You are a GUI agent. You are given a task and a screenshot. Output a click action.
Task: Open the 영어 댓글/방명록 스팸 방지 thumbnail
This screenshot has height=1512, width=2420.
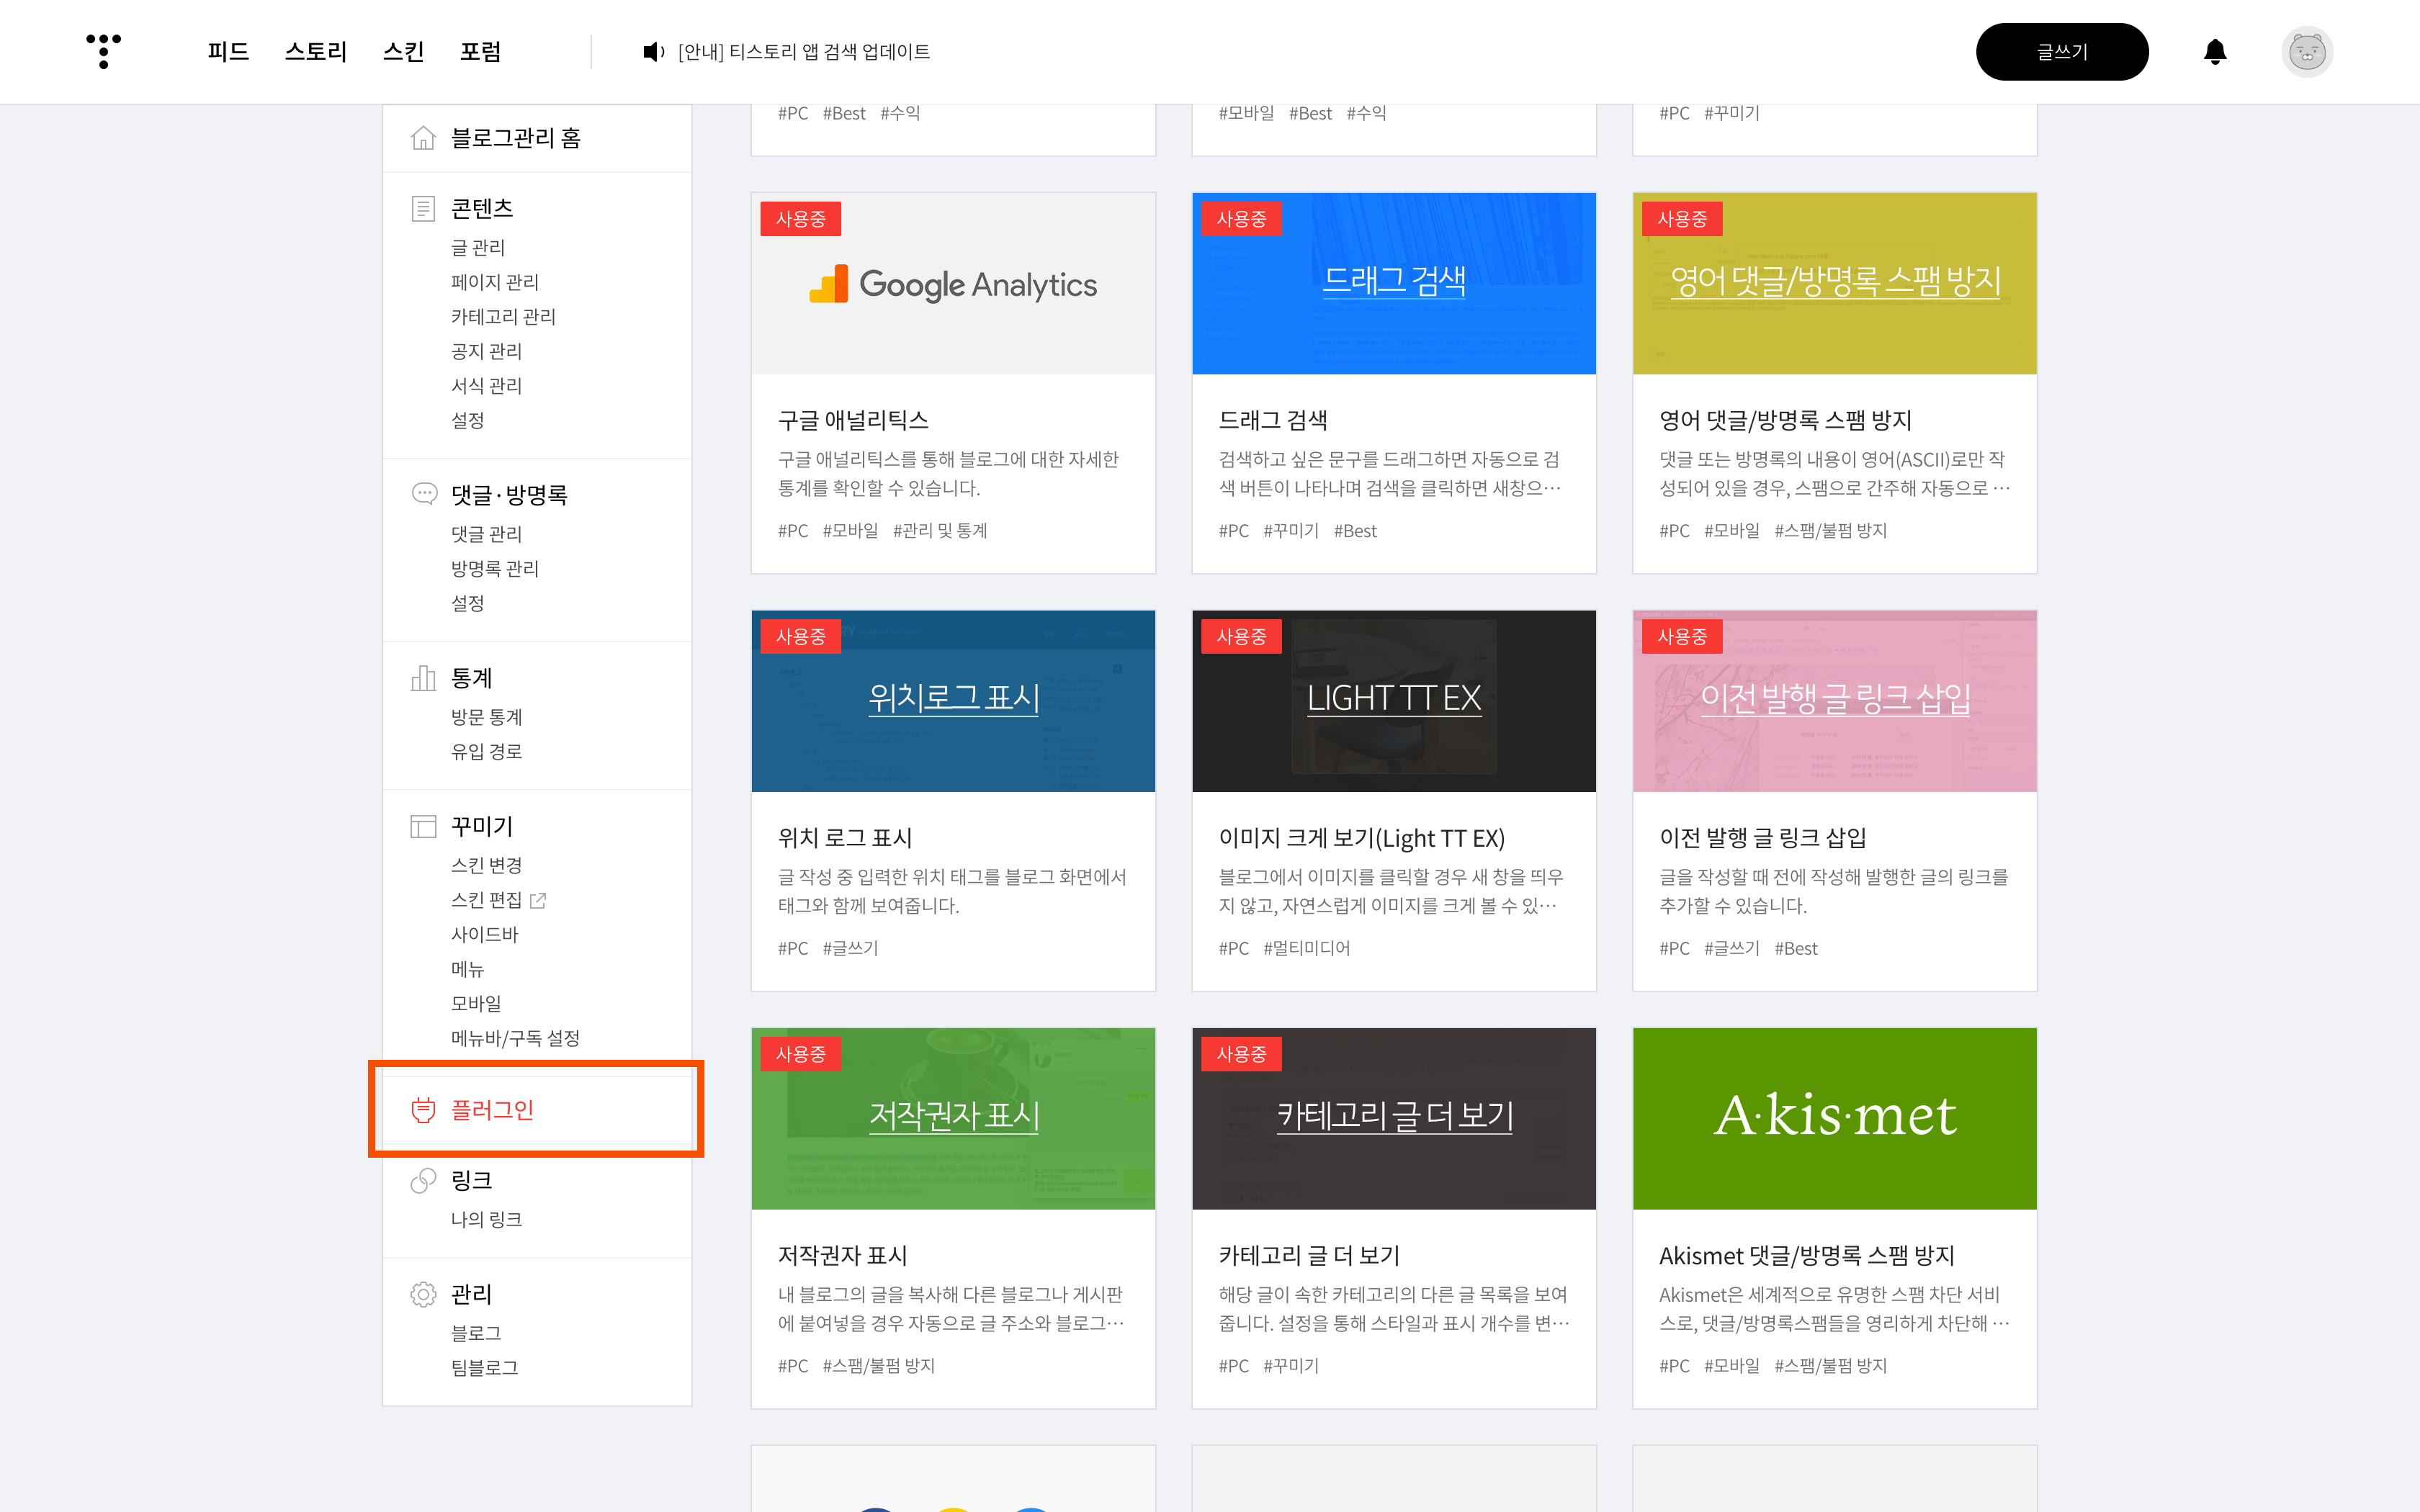tap(1835, 284)
